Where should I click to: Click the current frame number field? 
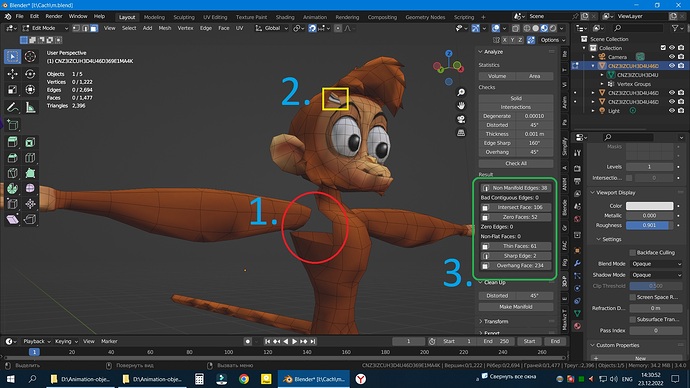pyautogui.click(x=408, y=341)
